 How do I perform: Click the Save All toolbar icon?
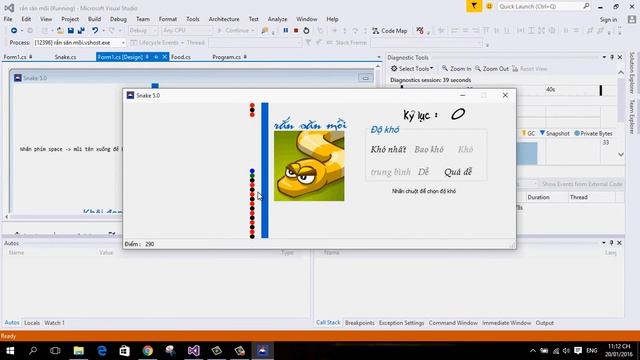pos(81,31)
